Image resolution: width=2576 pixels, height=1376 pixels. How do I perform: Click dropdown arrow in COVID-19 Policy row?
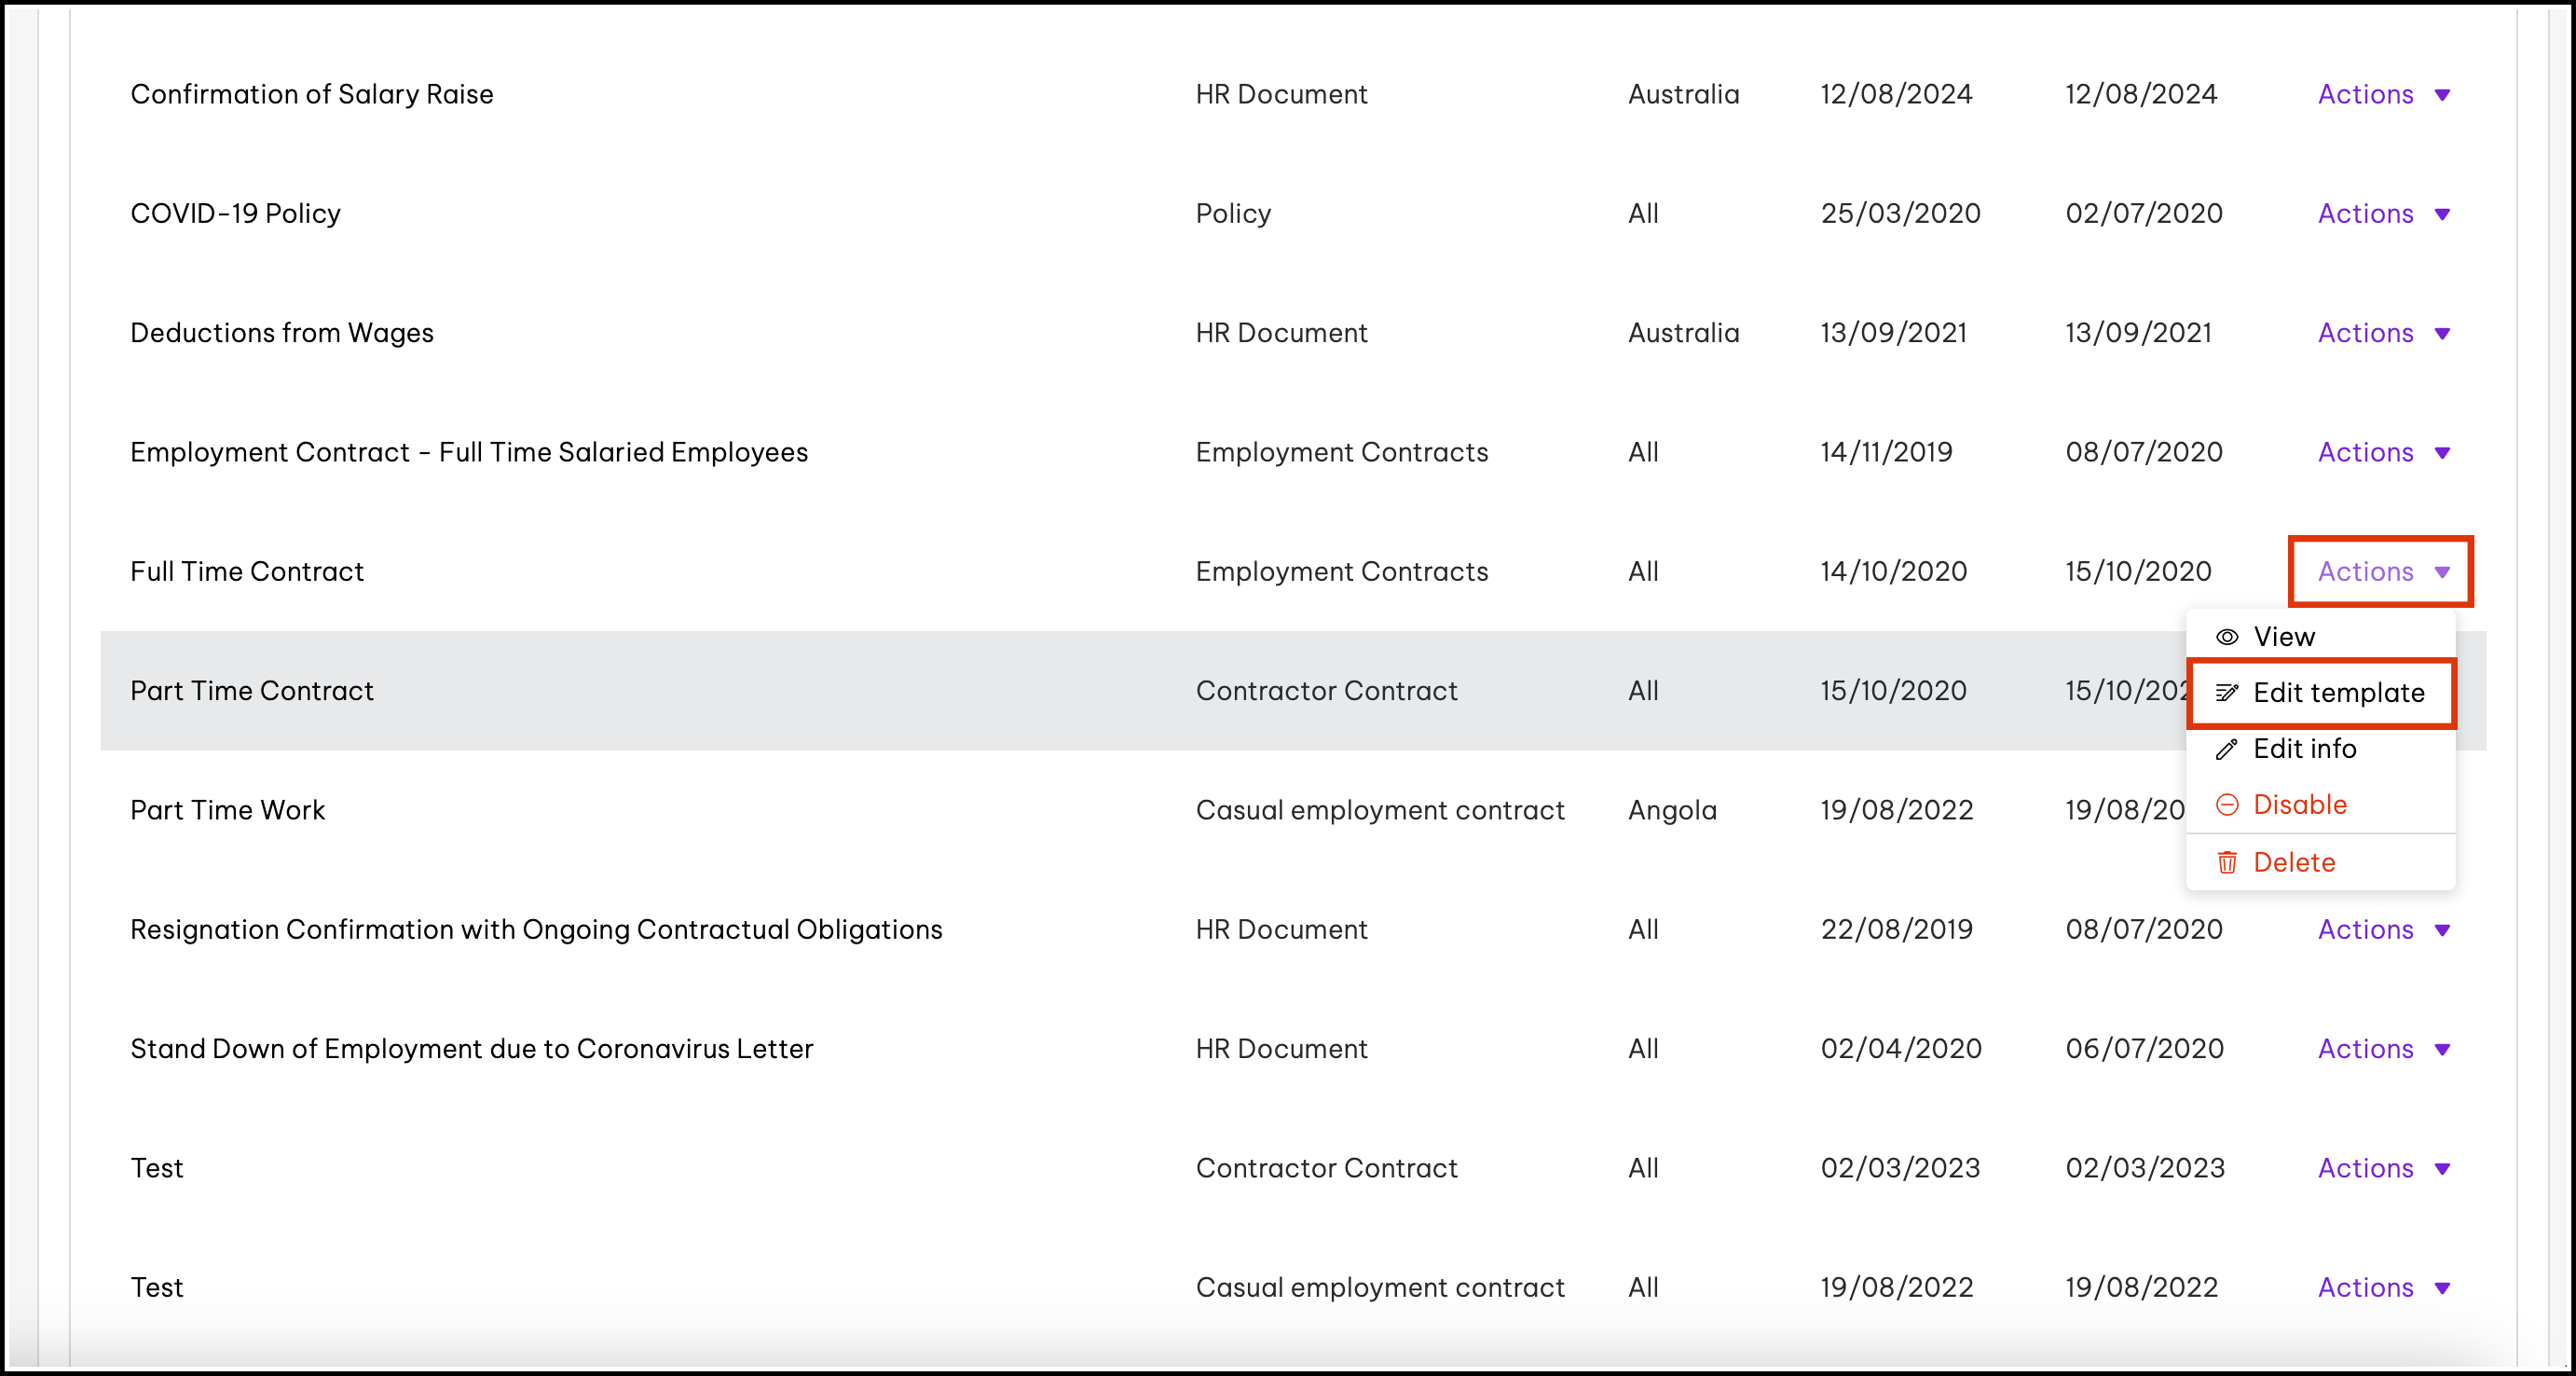click(x=2442, y=214)
